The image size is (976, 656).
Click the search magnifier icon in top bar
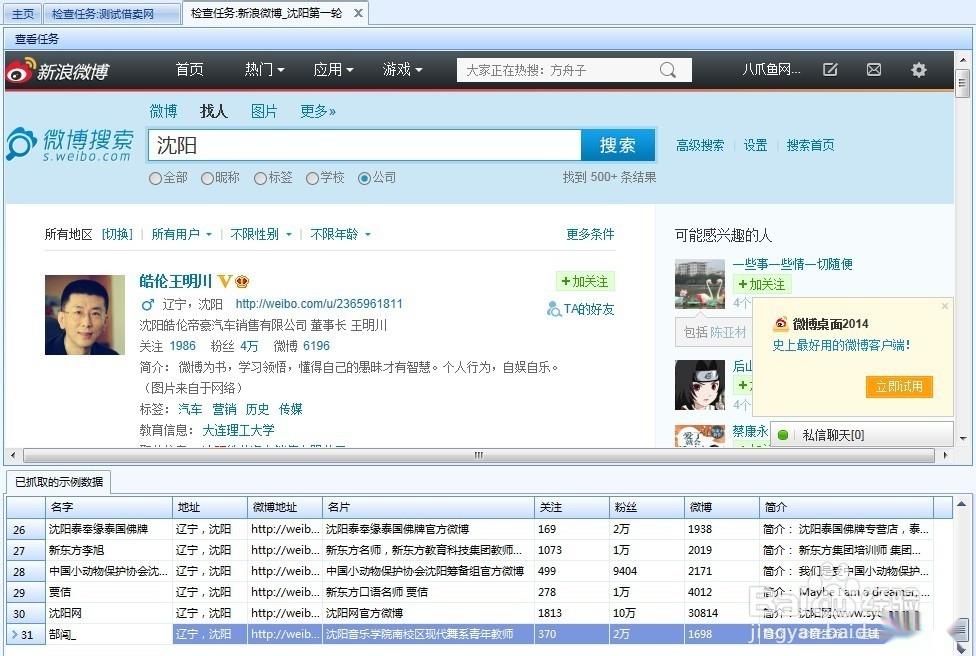(668, 70)
